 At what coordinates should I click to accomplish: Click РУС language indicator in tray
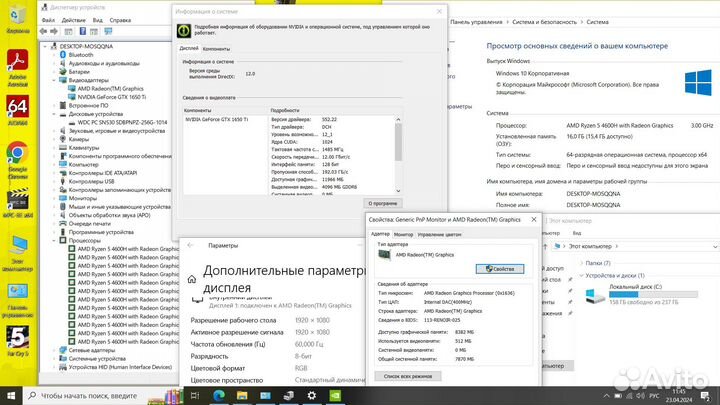click(x=654, y=396)
